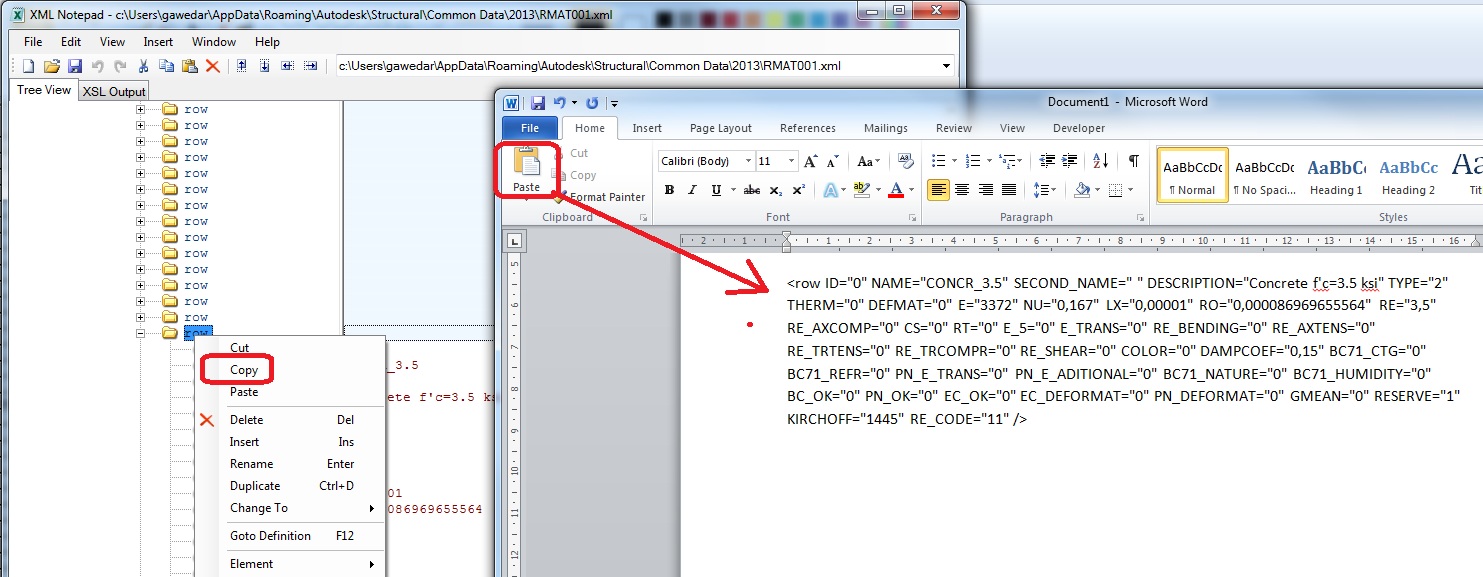Click Nudge node left icon in XML Notepad

tap(287, 66)
